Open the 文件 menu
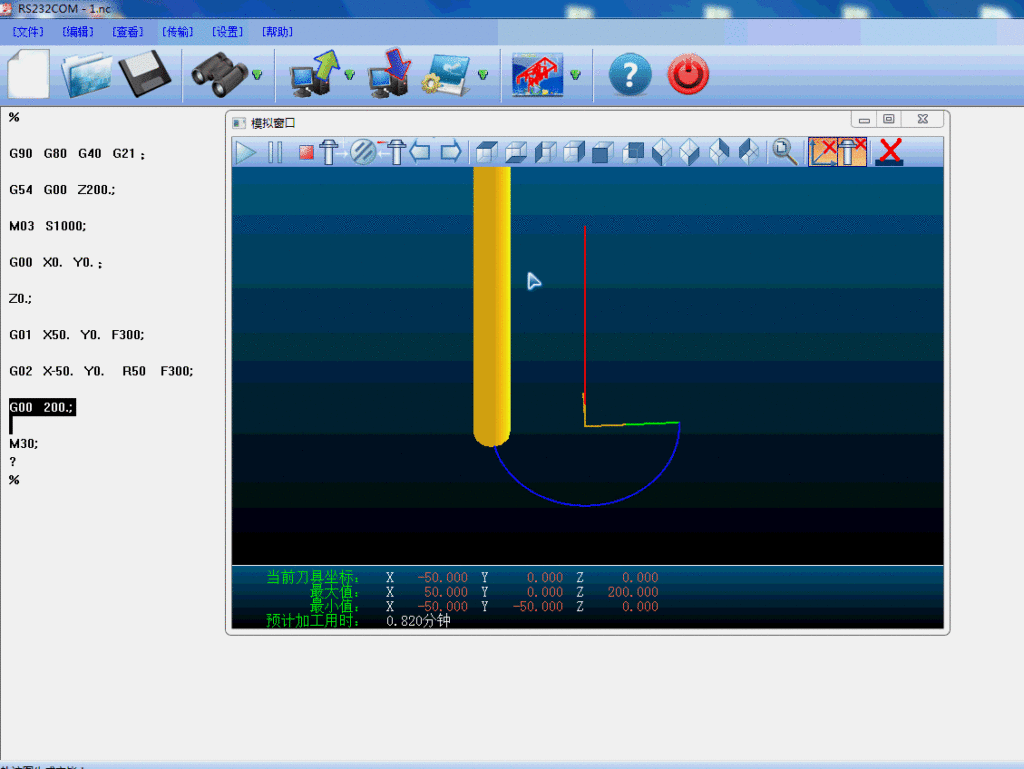The height and width of the screenshot is (769, 1024). pos(28,32)
